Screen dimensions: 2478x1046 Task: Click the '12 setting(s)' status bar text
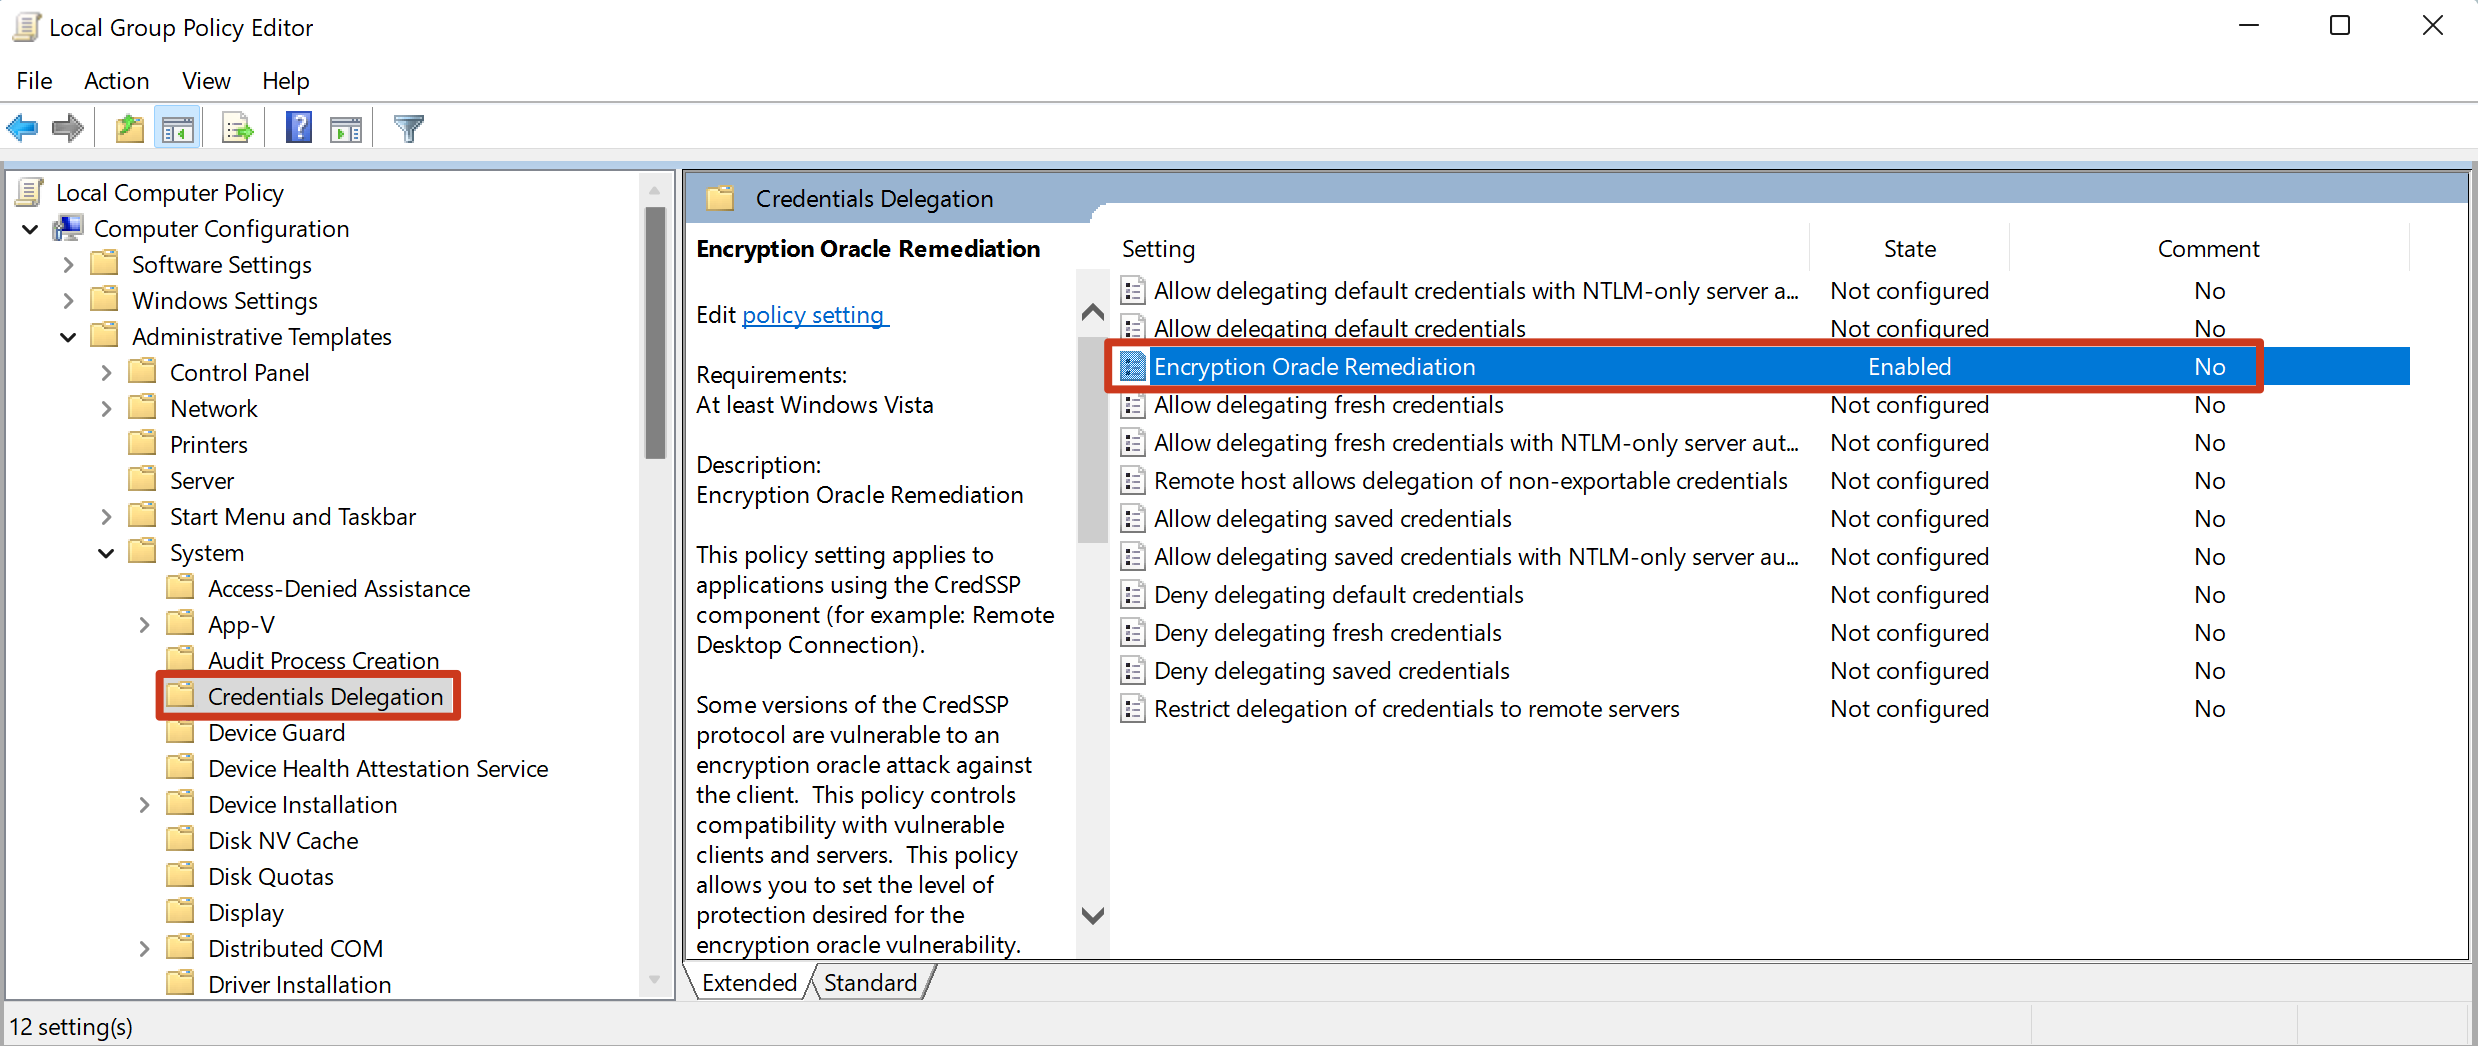click(x=71, y=1026)
